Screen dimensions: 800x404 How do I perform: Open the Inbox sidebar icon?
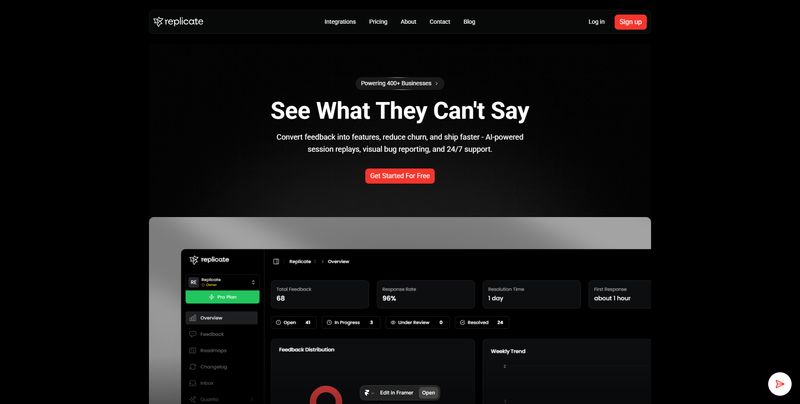tap(192, 383)
